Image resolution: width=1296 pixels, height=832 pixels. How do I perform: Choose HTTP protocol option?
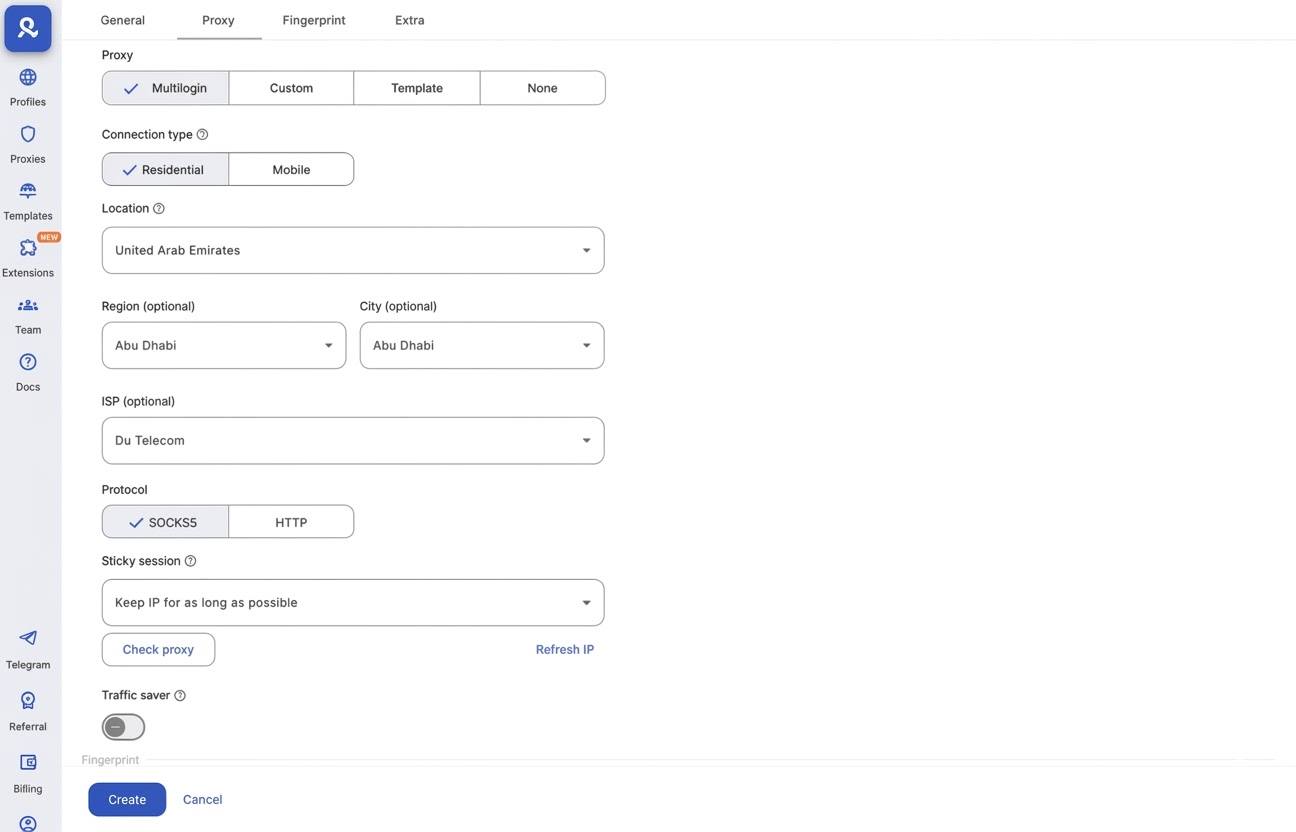[291, 522]
